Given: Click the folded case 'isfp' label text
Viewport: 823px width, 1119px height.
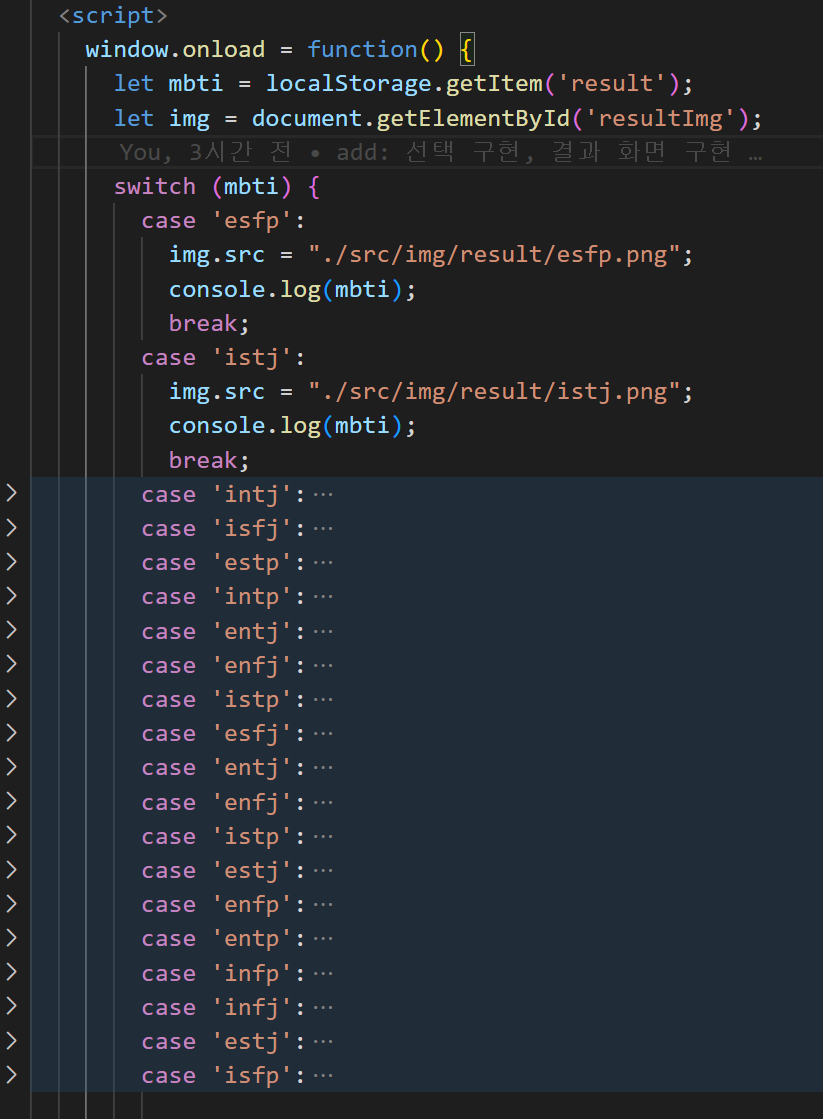Looking at the screenshot, I should point(223,1075).
